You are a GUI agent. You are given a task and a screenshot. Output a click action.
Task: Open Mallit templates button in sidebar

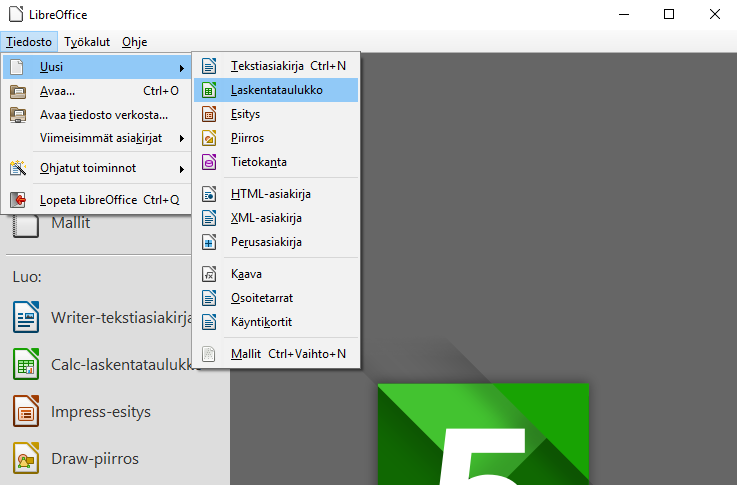click(x=70, y=223)
